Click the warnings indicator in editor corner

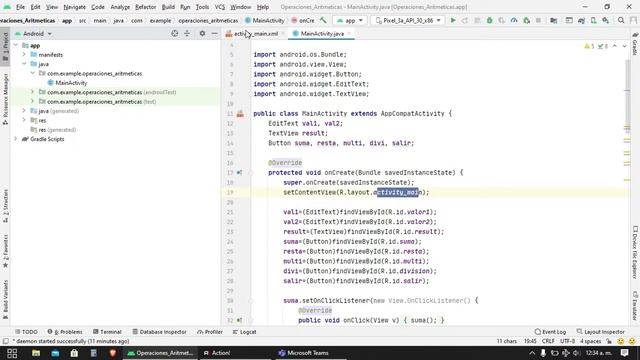(589, 46)
